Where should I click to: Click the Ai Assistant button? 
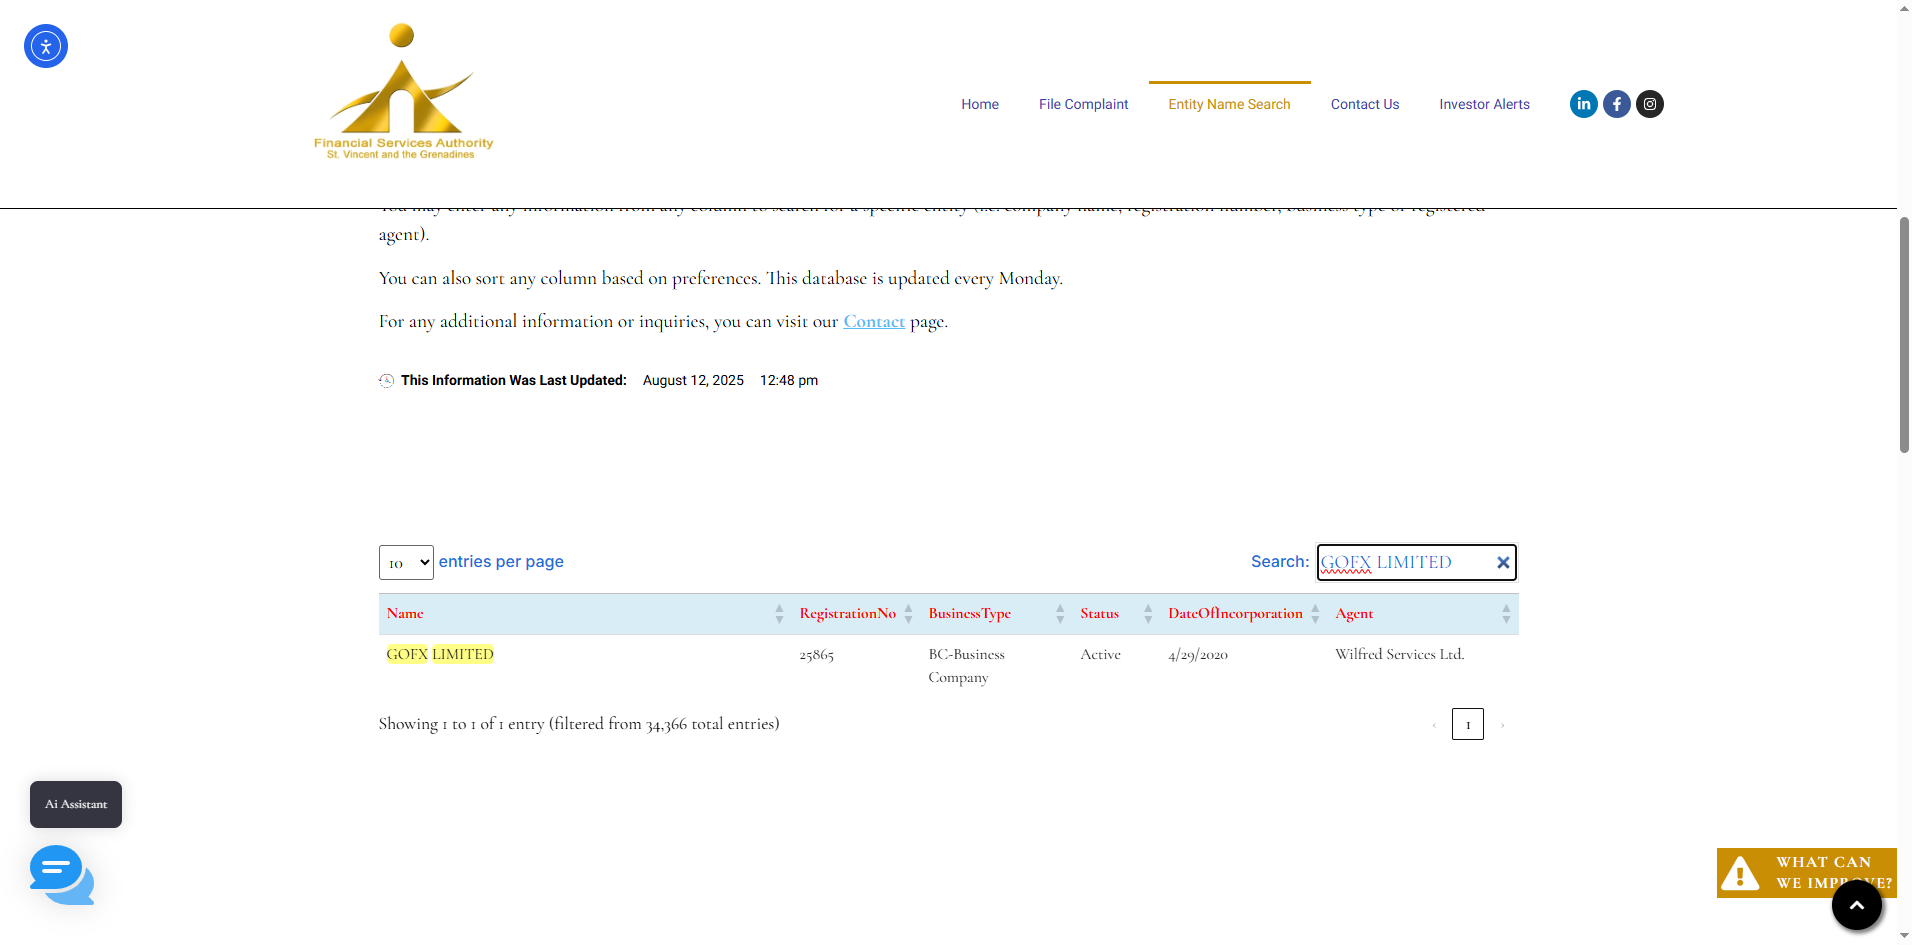76,804
